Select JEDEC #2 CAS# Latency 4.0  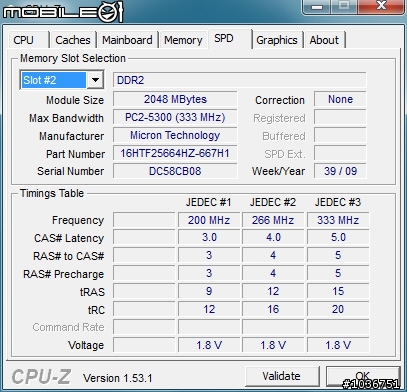tap(273, 238)
